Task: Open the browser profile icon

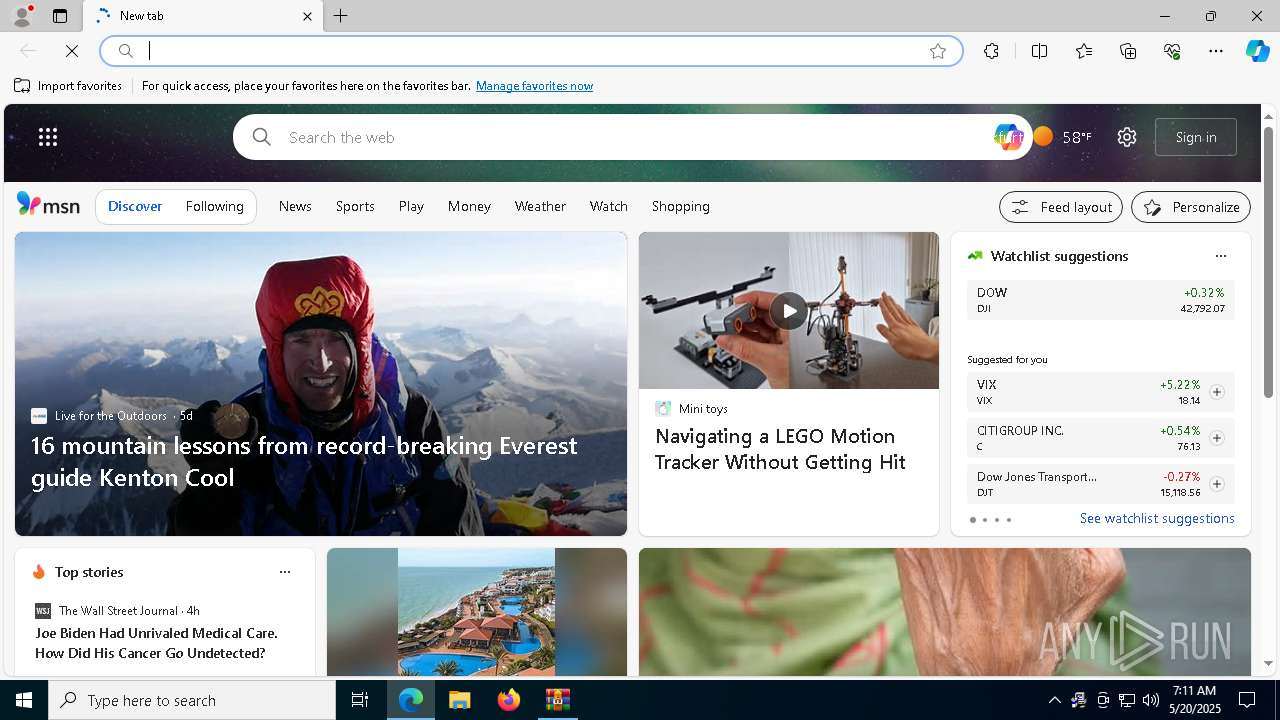Action: (x=21, y=16)
